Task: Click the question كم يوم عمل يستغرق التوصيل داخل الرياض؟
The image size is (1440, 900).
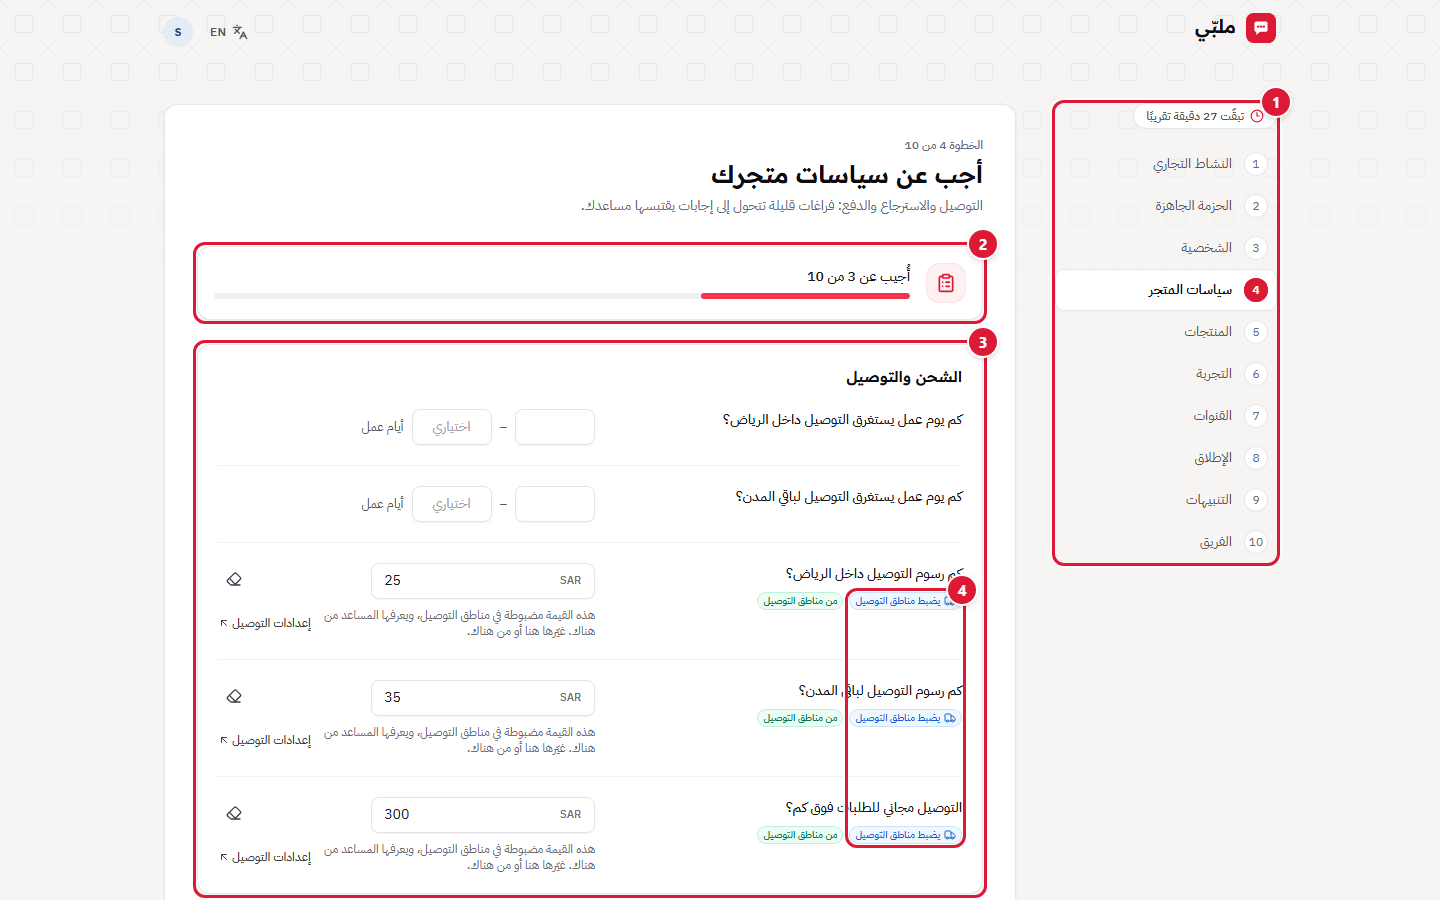Action: tap(843, 420)
